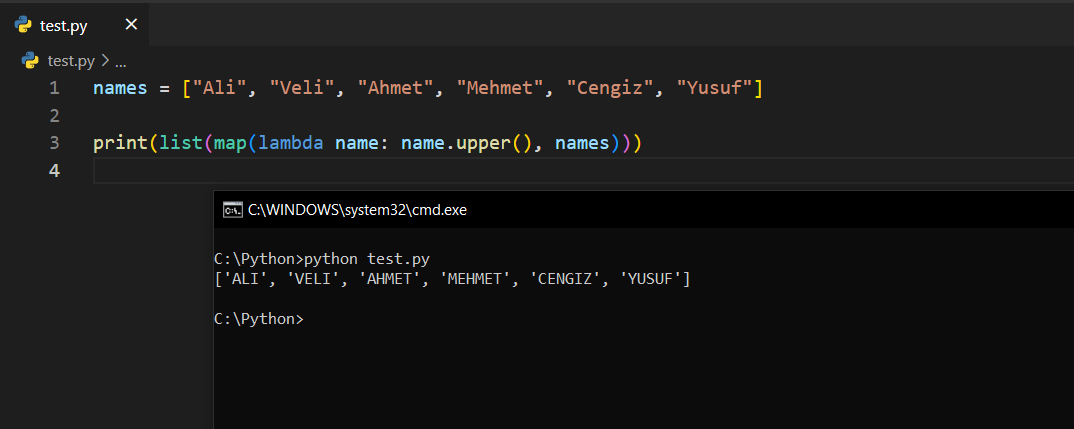
Task: Expand the breadcrumb chevron after test.py
Action: click(106, 60)
